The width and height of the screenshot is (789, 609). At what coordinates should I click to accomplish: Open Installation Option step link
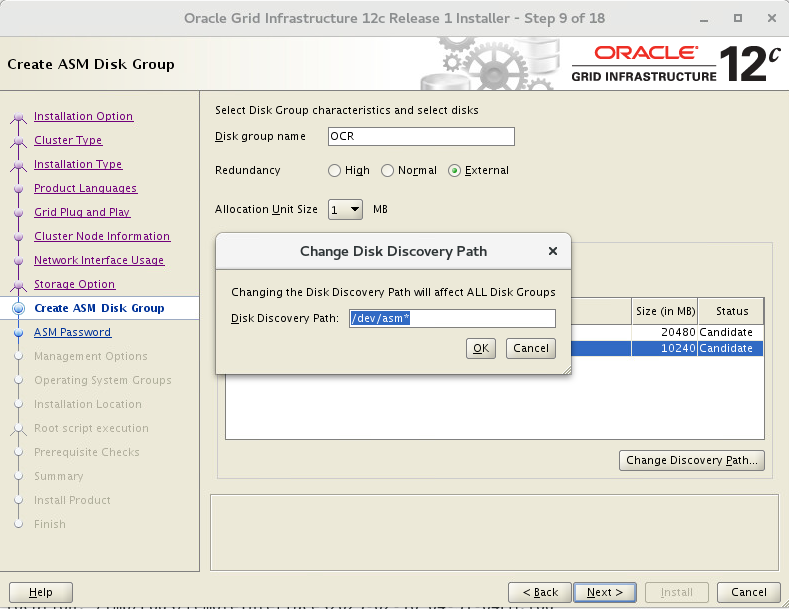(84, 116)
